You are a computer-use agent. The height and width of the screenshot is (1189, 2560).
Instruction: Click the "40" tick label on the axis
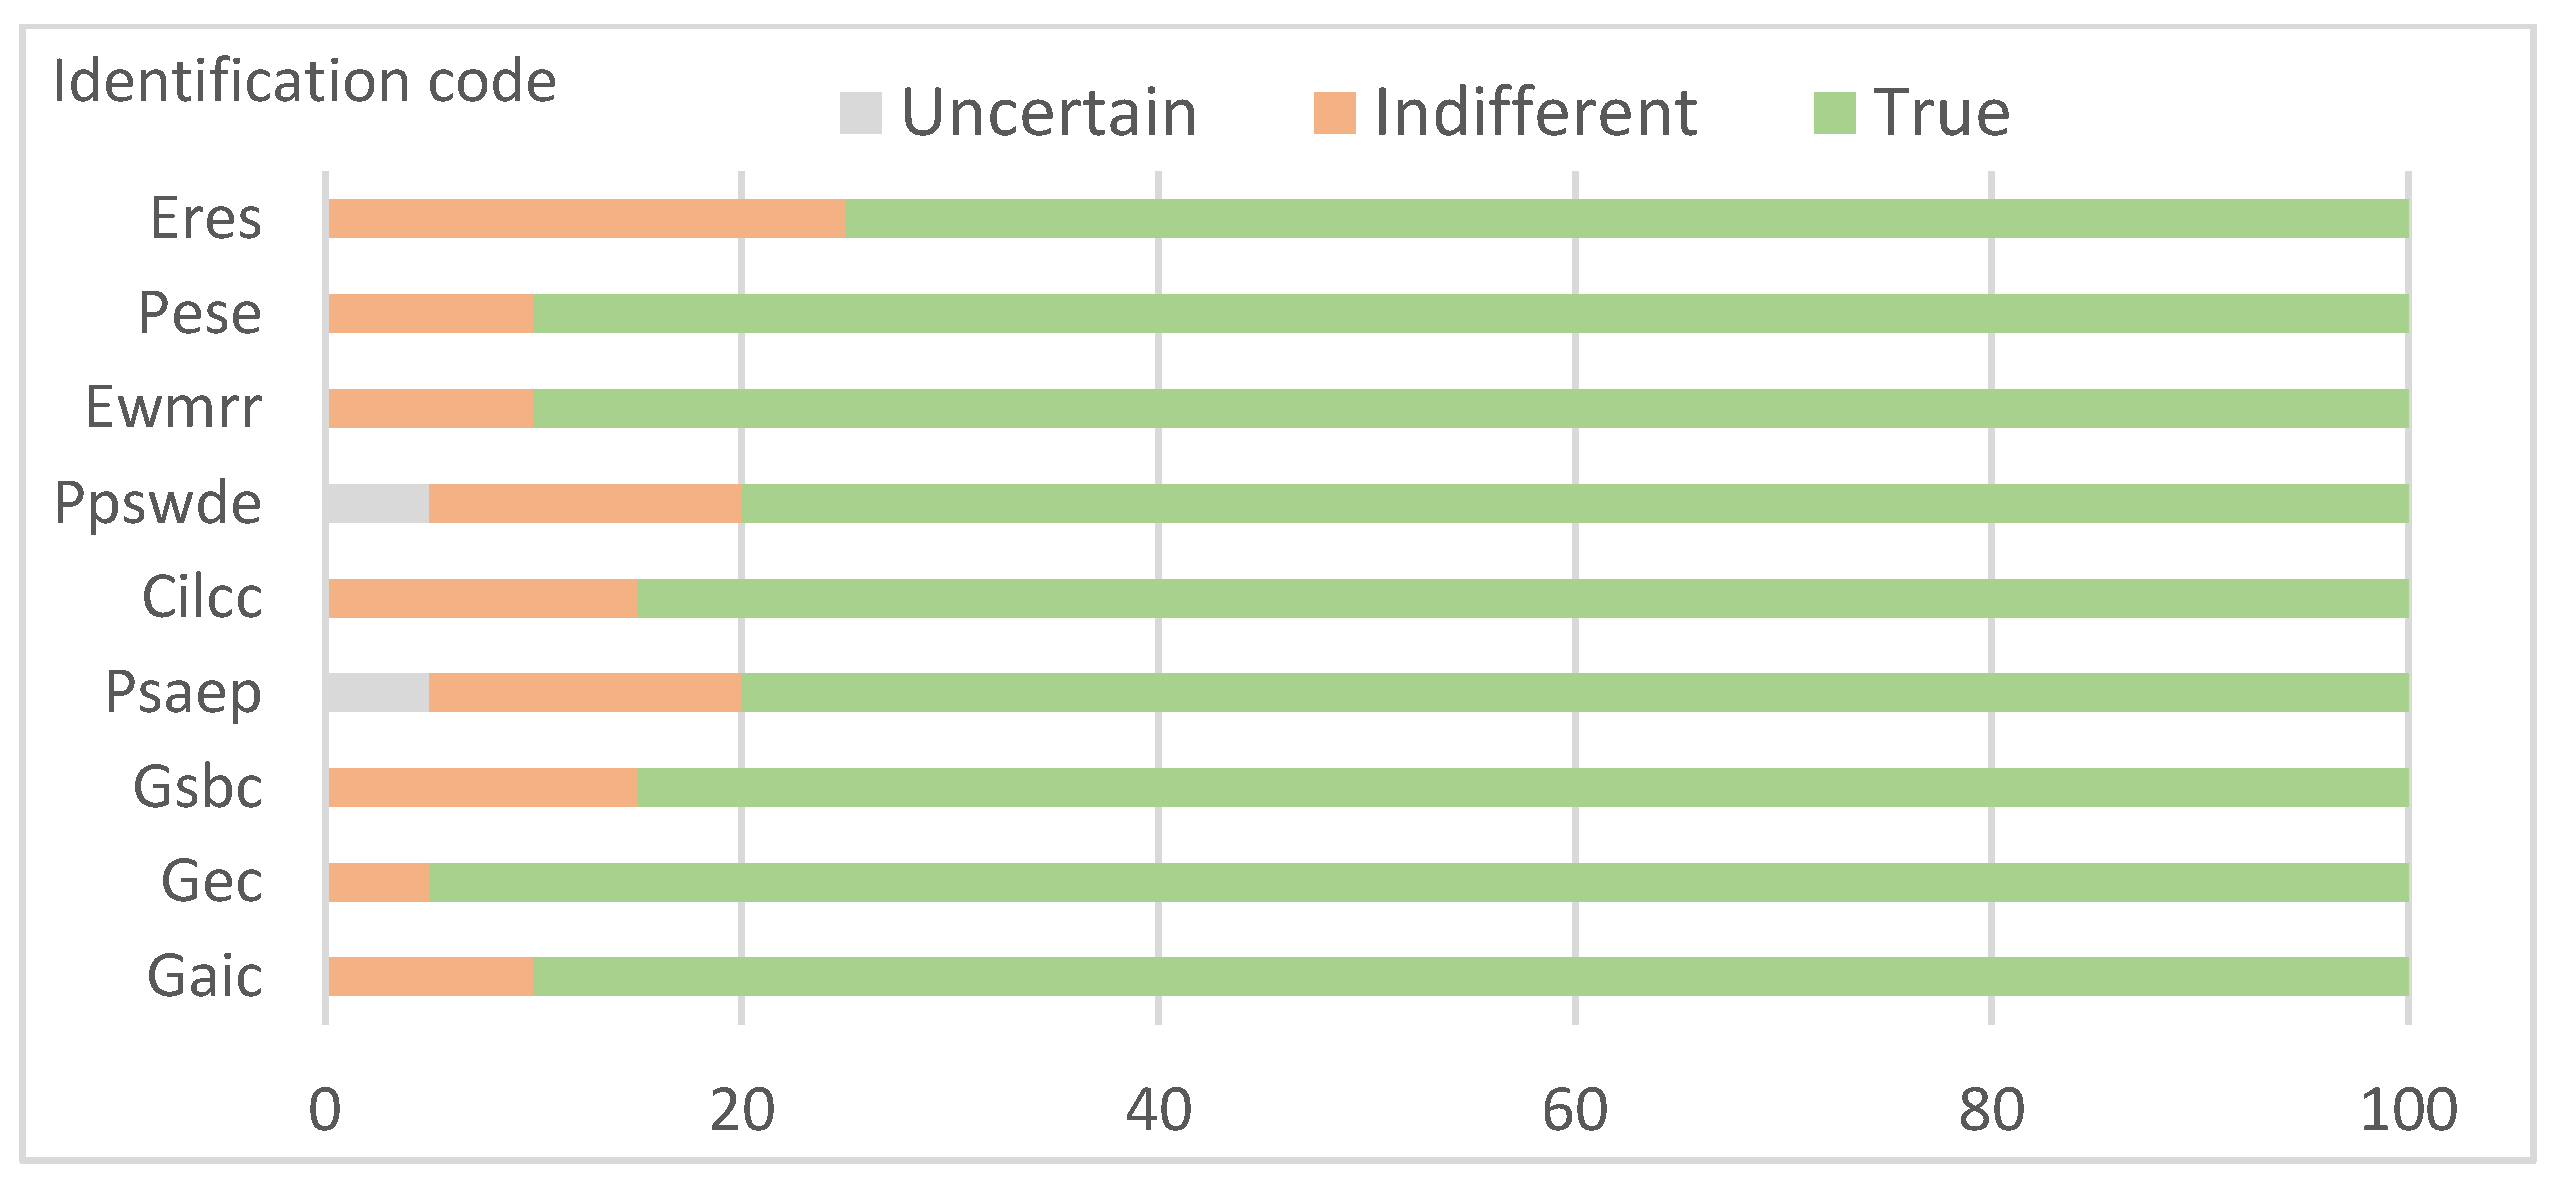tap(1158, 1111)
